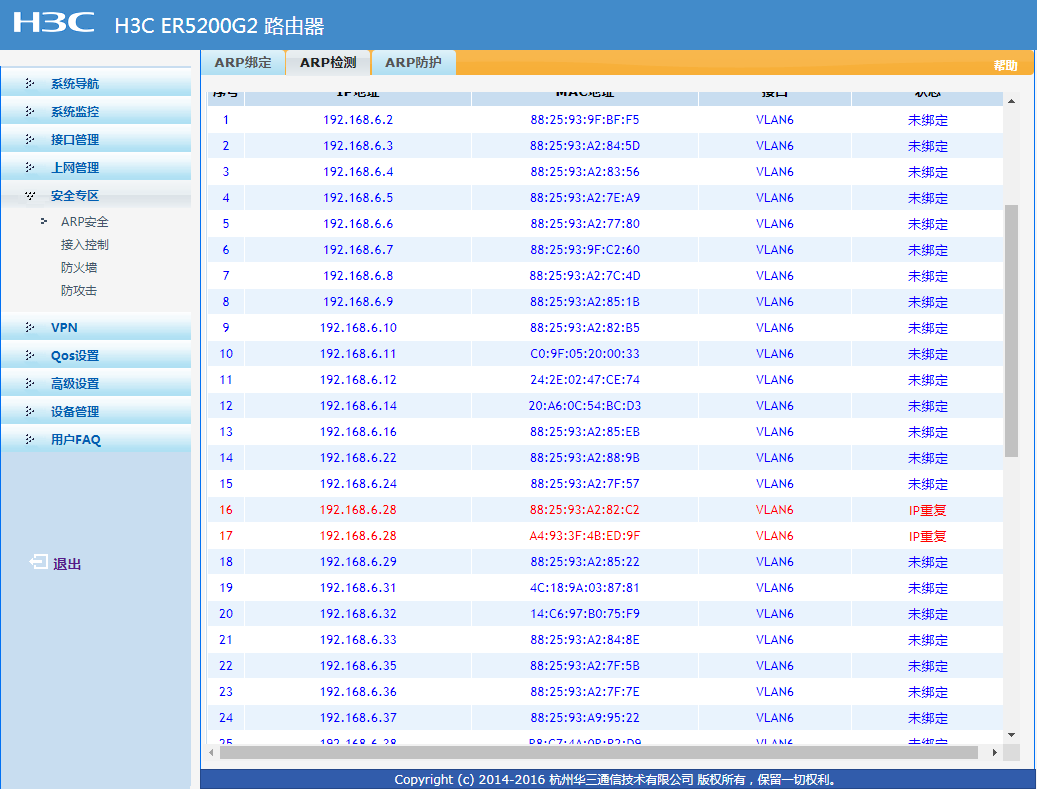The width and height of the screenshot is (1037, 789).
Task: Click 退出 to log out
Action: pyautogui.click(x=67, y=563)
